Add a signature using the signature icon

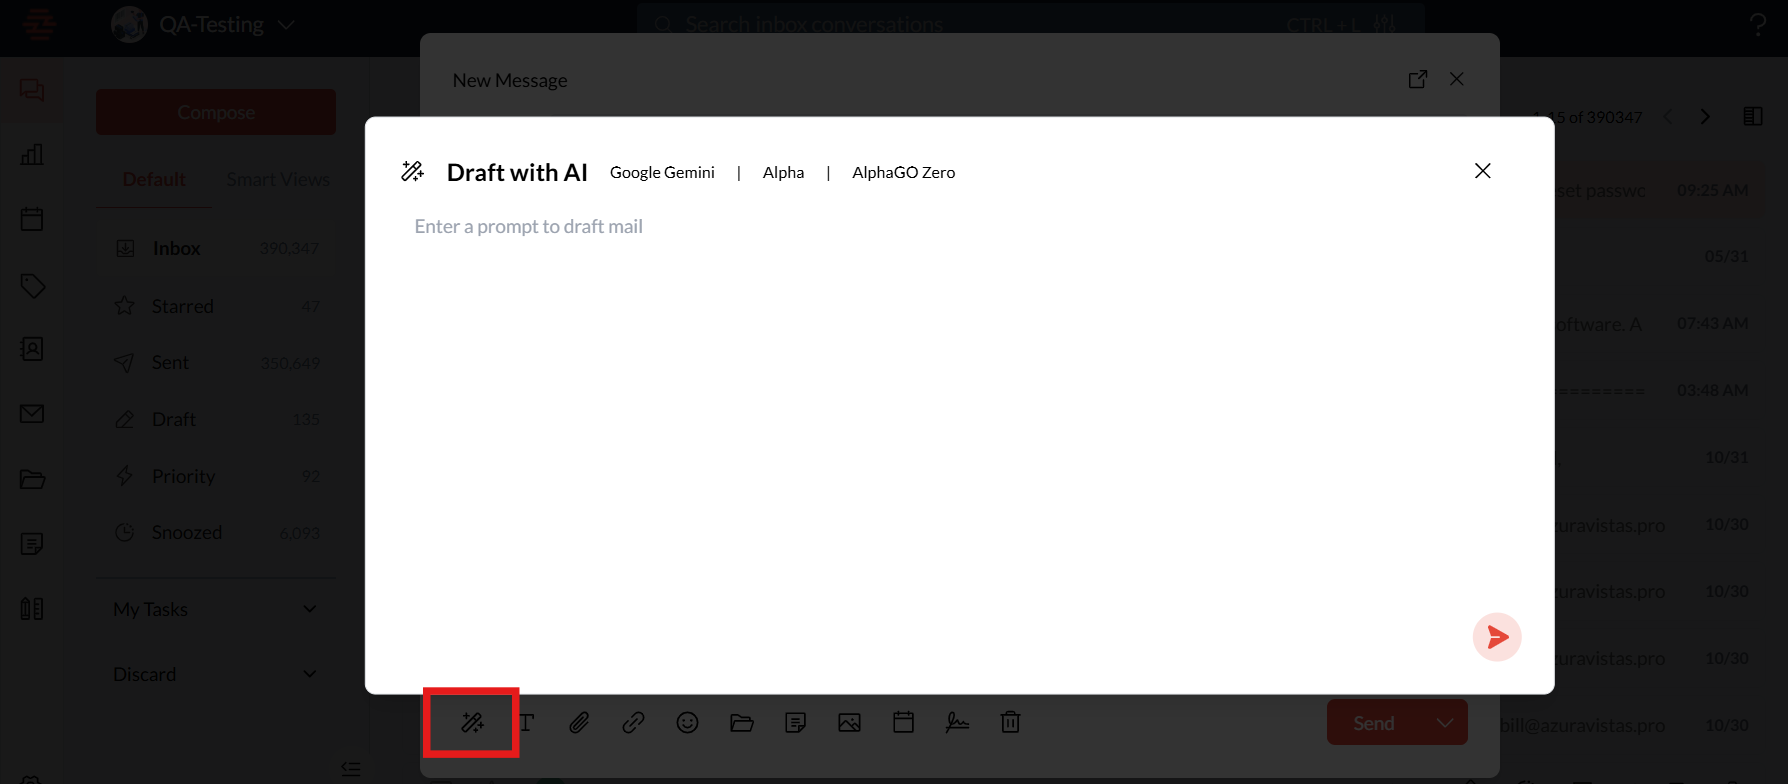[x=957, y=722]
